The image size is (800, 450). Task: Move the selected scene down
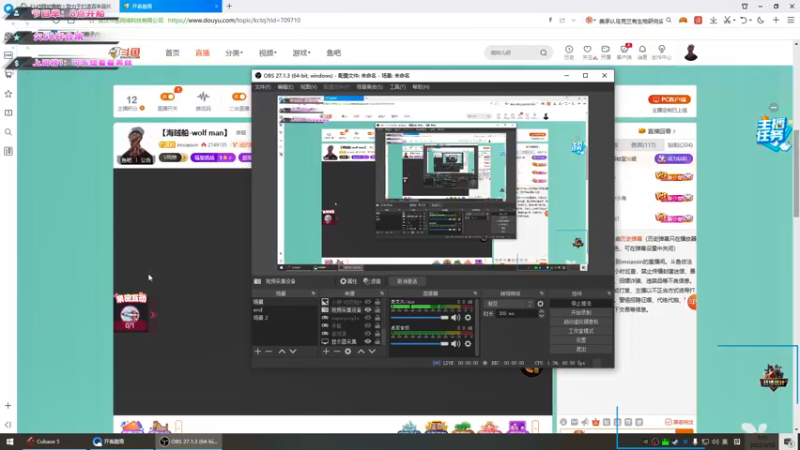[293, 351]
